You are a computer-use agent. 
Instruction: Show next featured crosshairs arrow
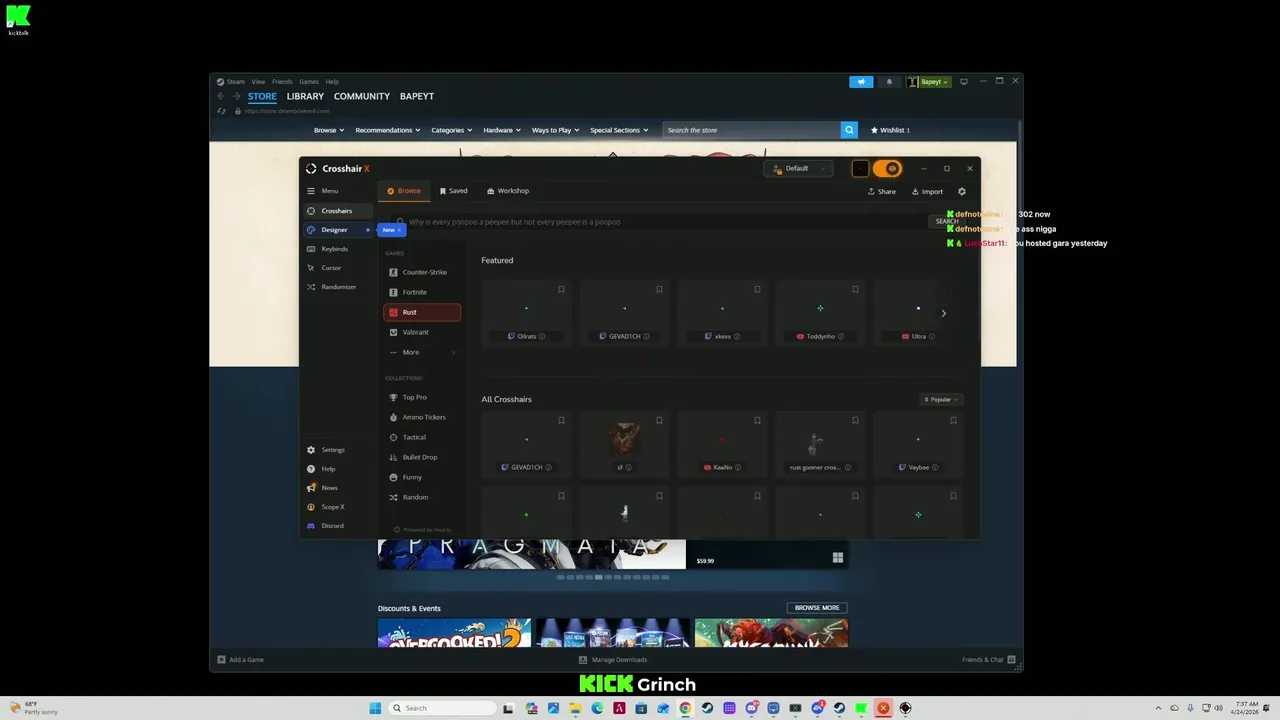[943, 314]
